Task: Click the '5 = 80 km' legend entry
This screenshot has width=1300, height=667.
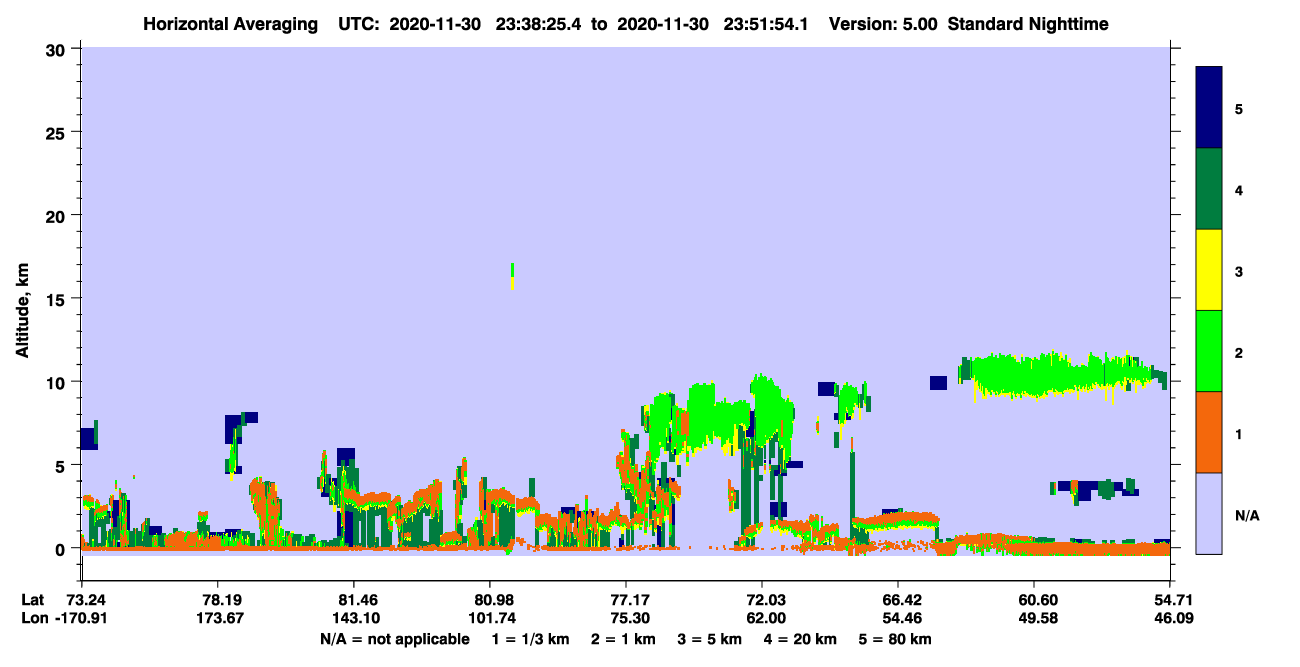Action: click(896, 639)
